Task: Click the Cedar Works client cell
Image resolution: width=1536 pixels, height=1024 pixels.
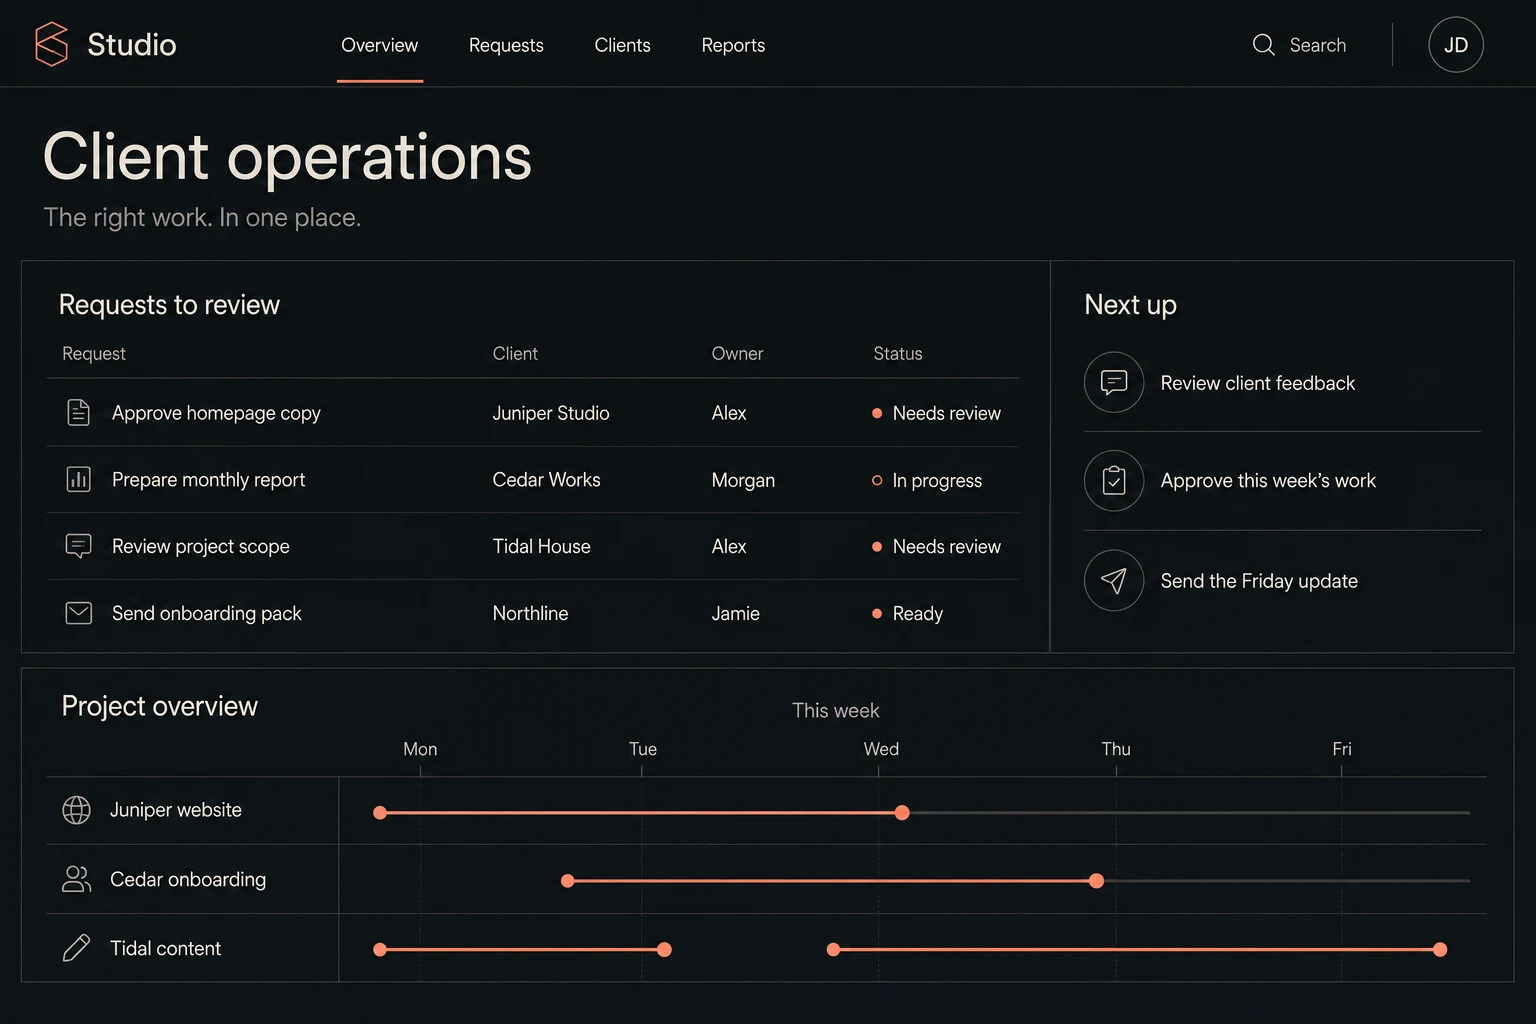Action: [x=546, y=480]
